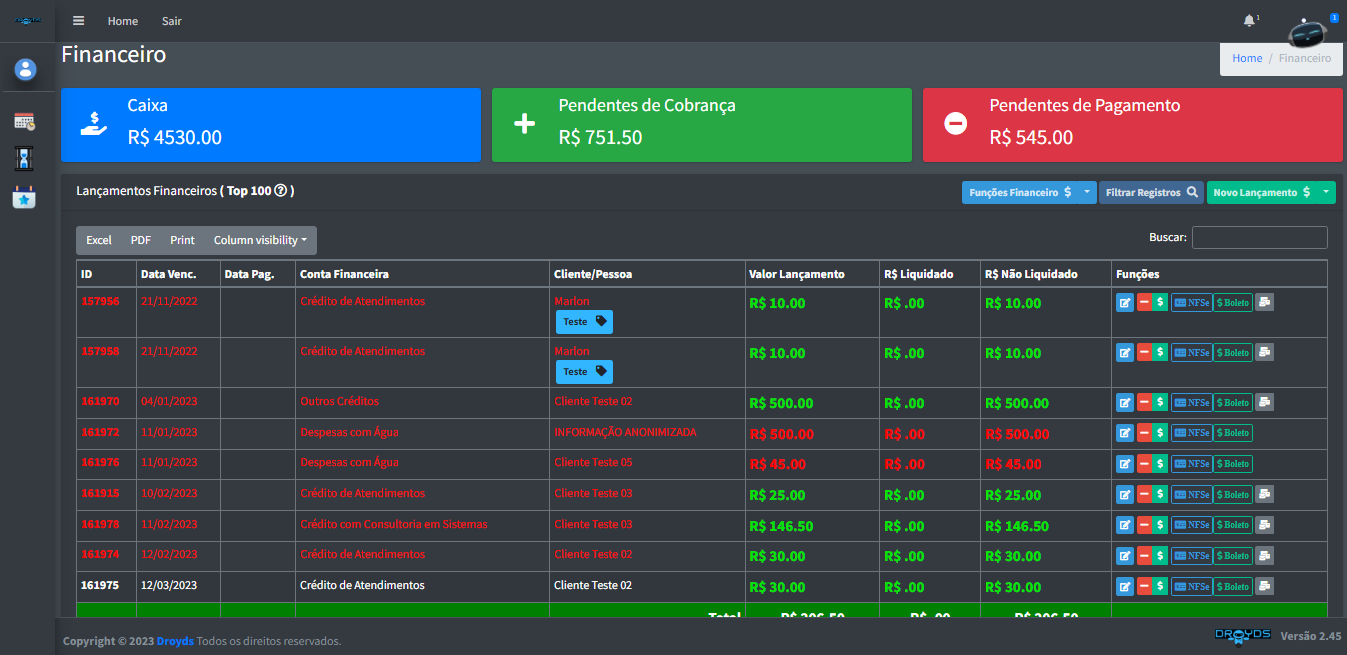Sort table by ID column header
Image resolution: width=1347 pixels, height=655 pixels.
107,274
